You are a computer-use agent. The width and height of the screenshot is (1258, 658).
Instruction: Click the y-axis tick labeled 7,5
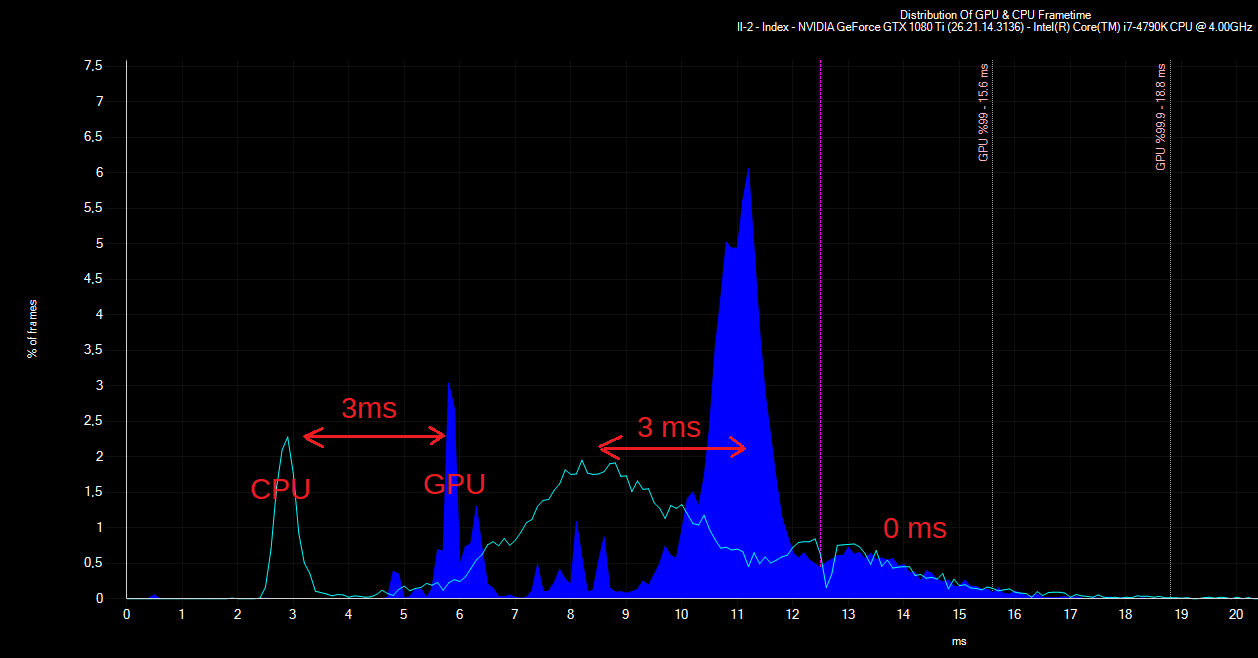click(93, 65)
